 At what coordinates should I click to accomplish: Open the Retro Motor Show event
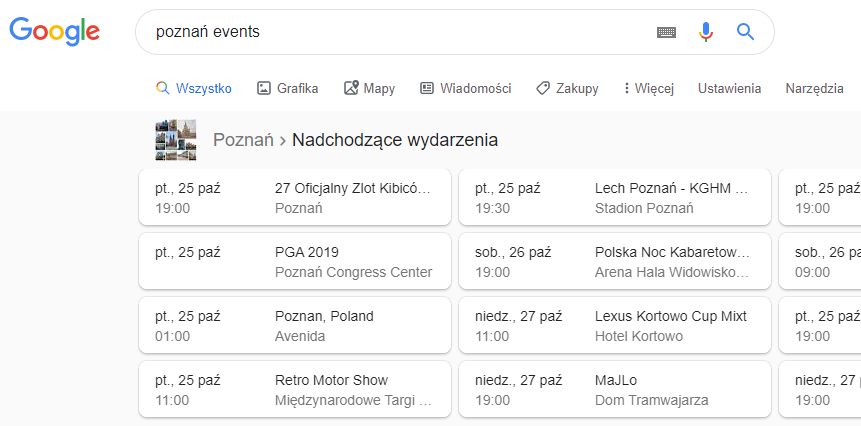coord(295,390)
